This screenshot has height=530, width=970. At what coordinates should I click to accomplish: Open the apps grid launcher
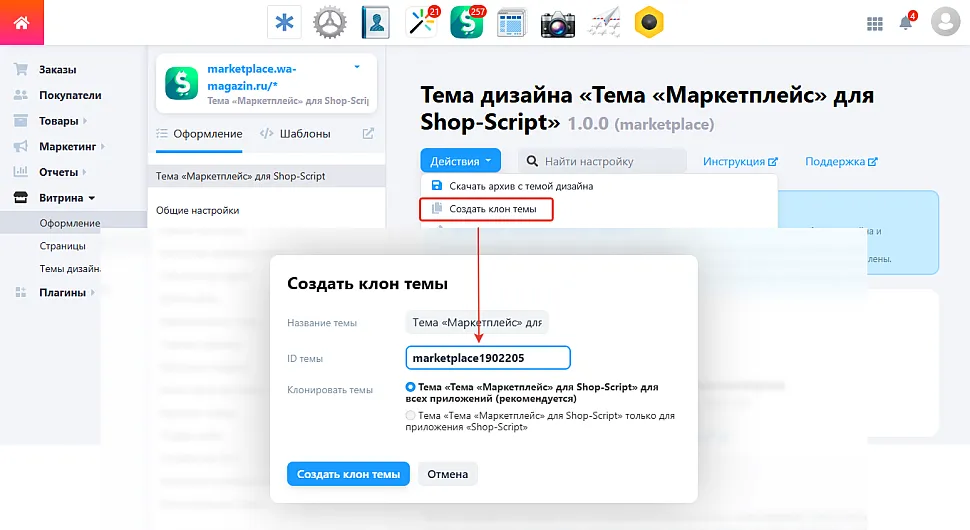[x=875, y=24]
